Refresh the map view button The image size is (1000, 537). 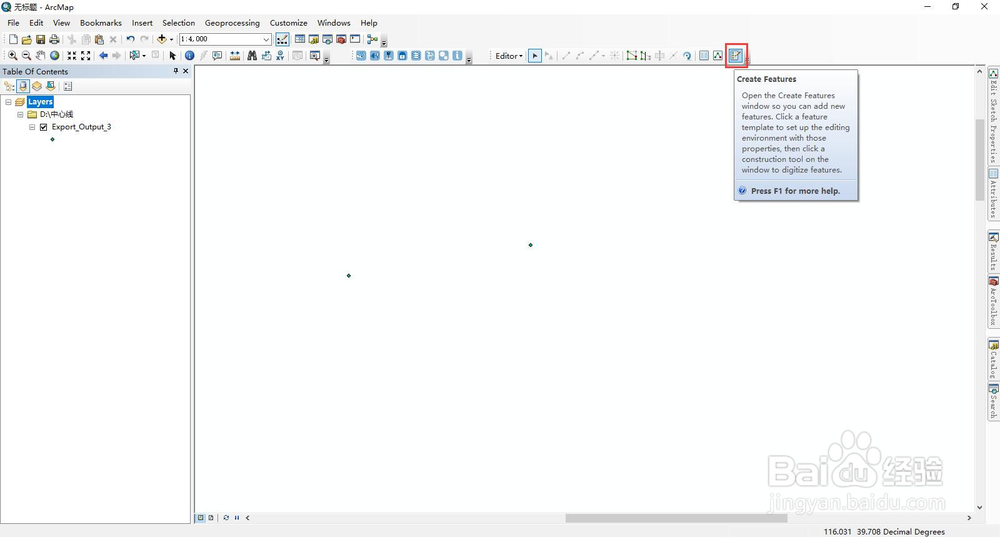pyautogui.click(x=226, y=518)
